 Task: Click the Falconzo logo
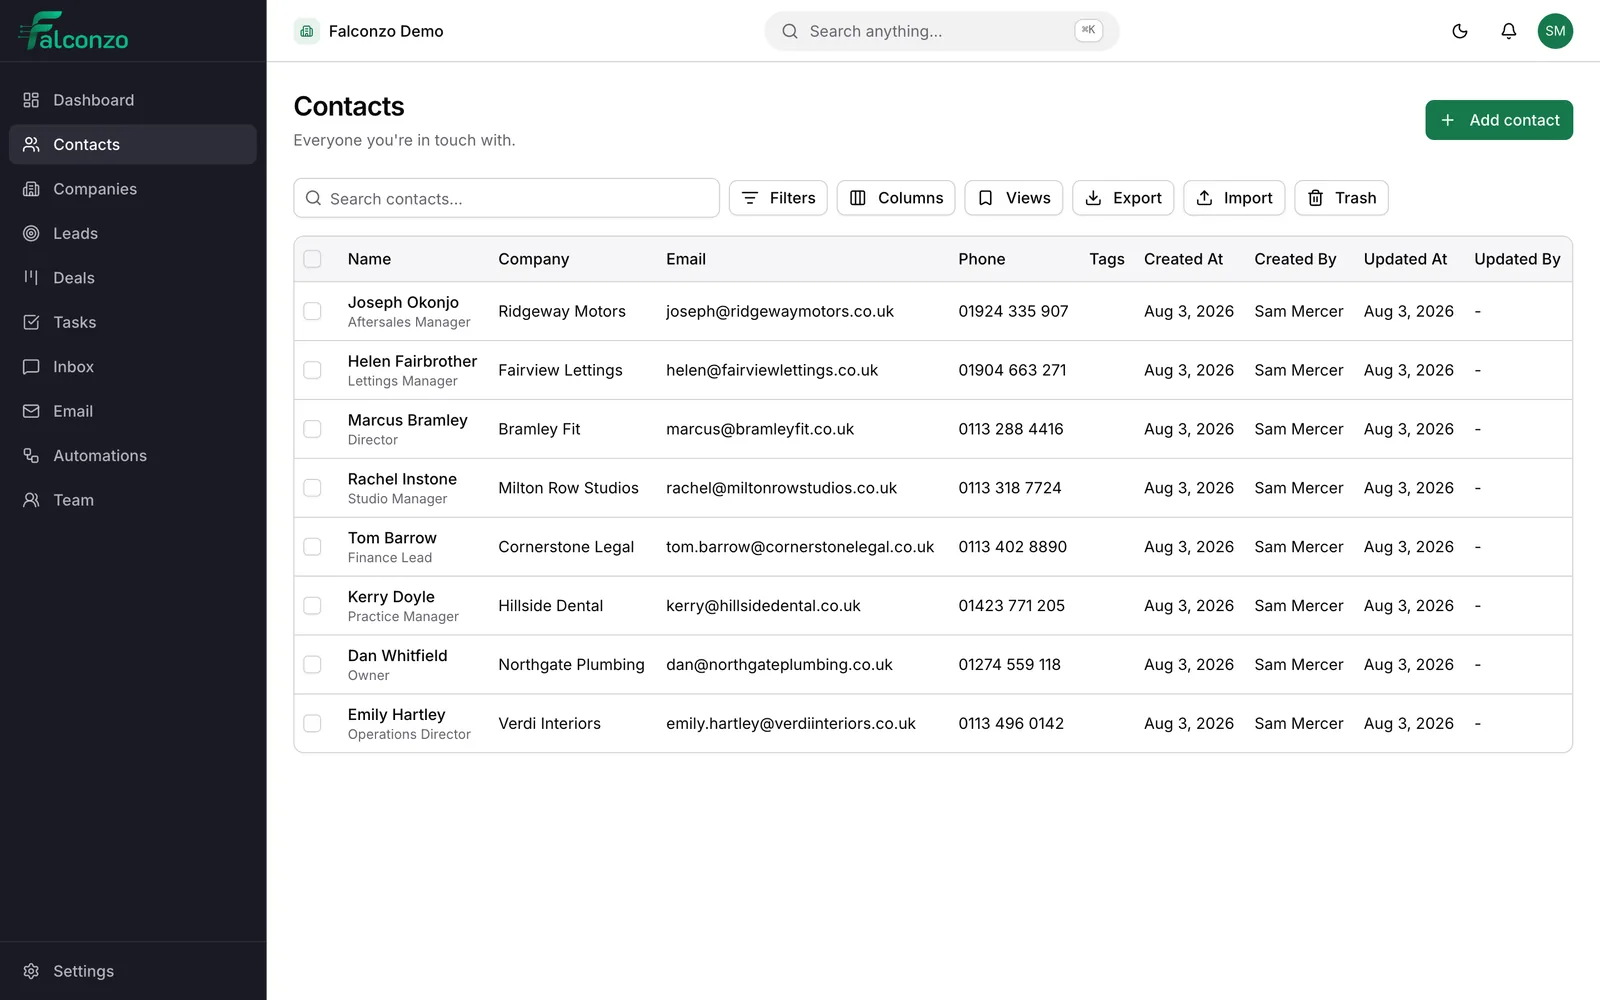pyautogui.click(x=73, y=31)
